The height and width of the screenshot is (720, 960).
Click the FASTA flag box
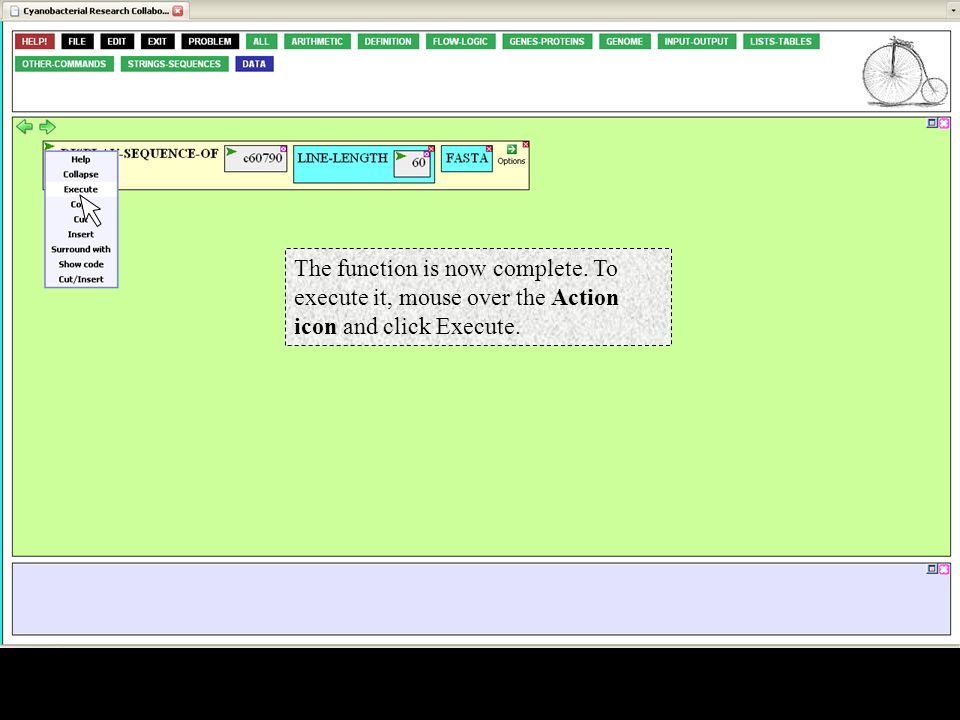[x=467, y=159]
